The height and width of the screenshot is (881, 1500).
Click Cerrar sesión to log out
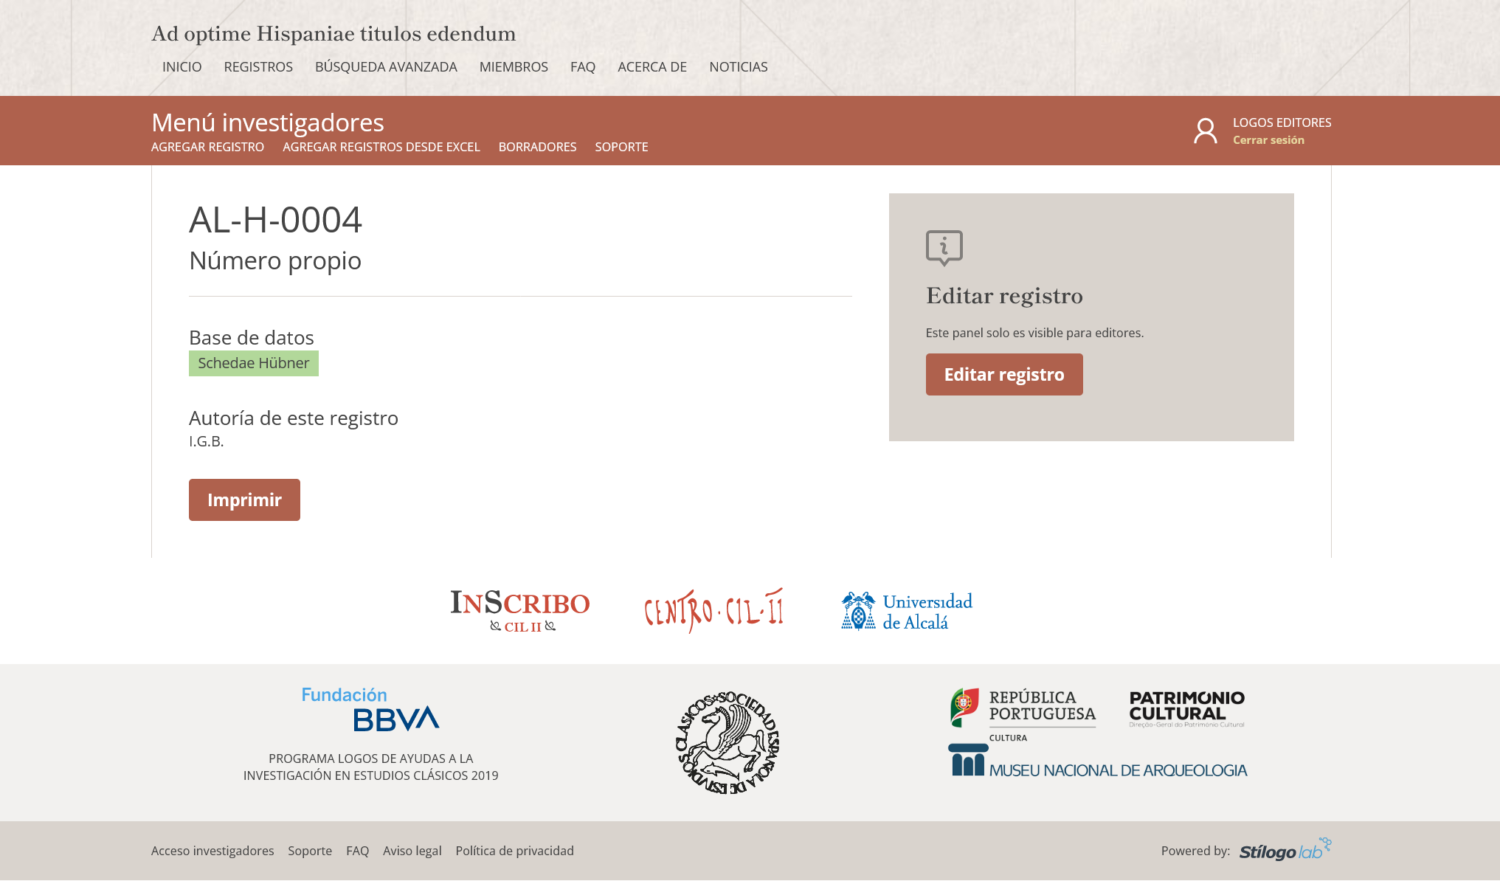1268,140
